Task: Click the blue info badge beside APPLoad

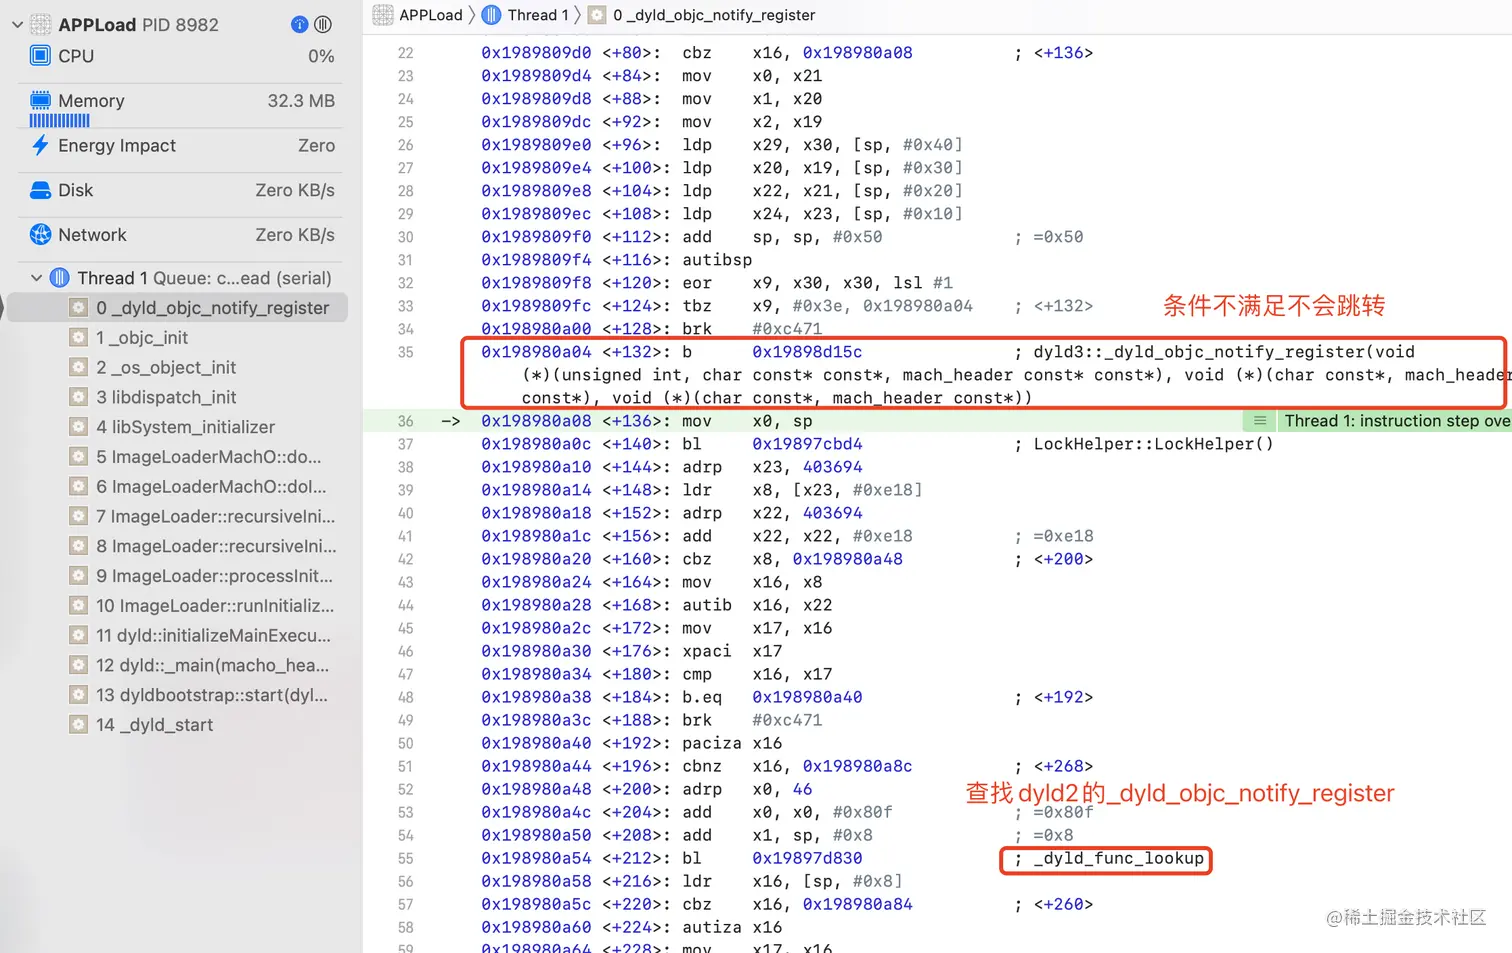Action: (x=299, y=24)
